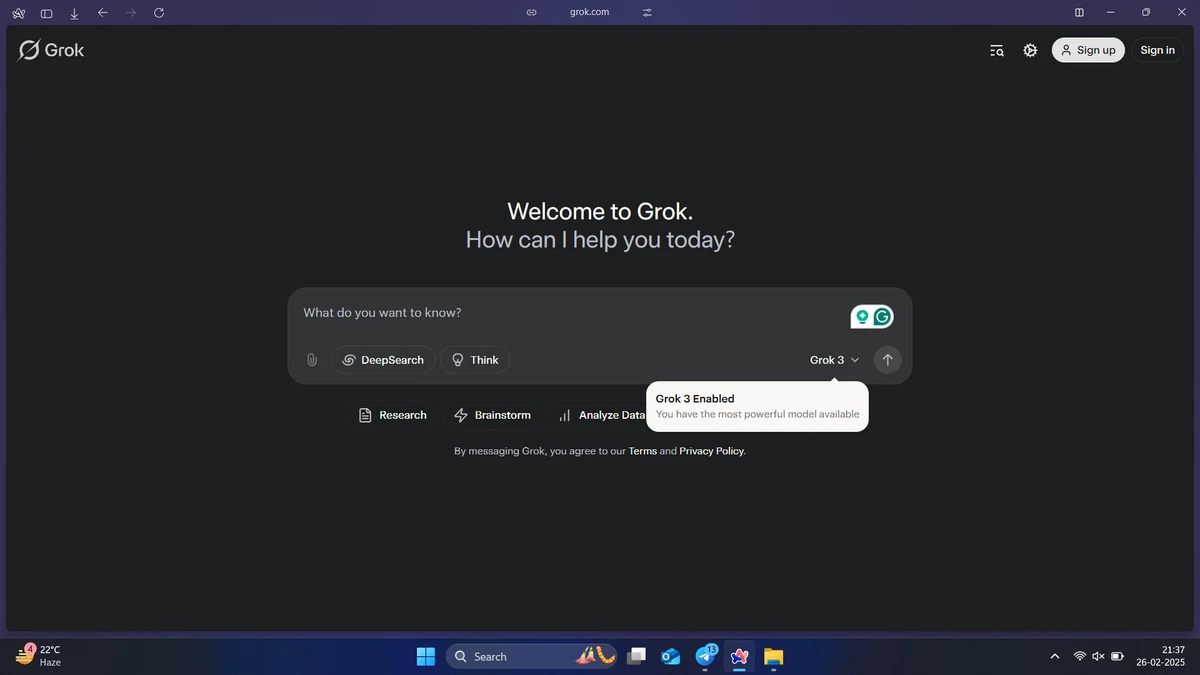Click 'Grok 3 Enabled' tooltip heading

click(695, 399)
